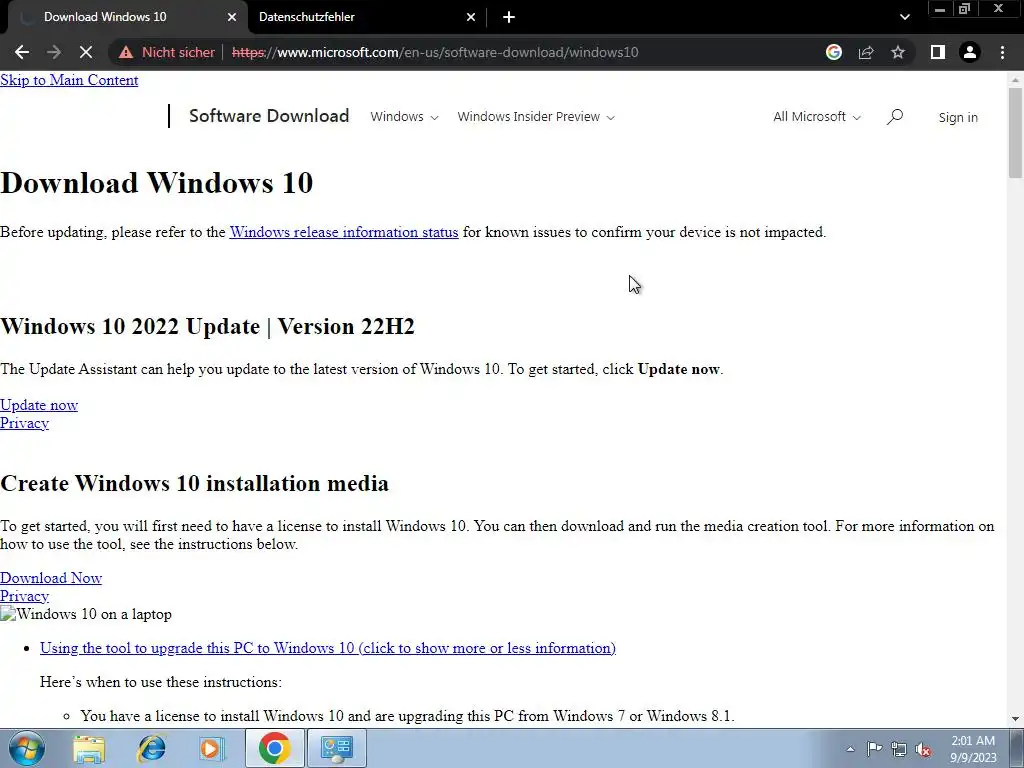Open the tab search dropdown arrow
The height and width of the screenshot is (768, 1024).
point(904,17)
